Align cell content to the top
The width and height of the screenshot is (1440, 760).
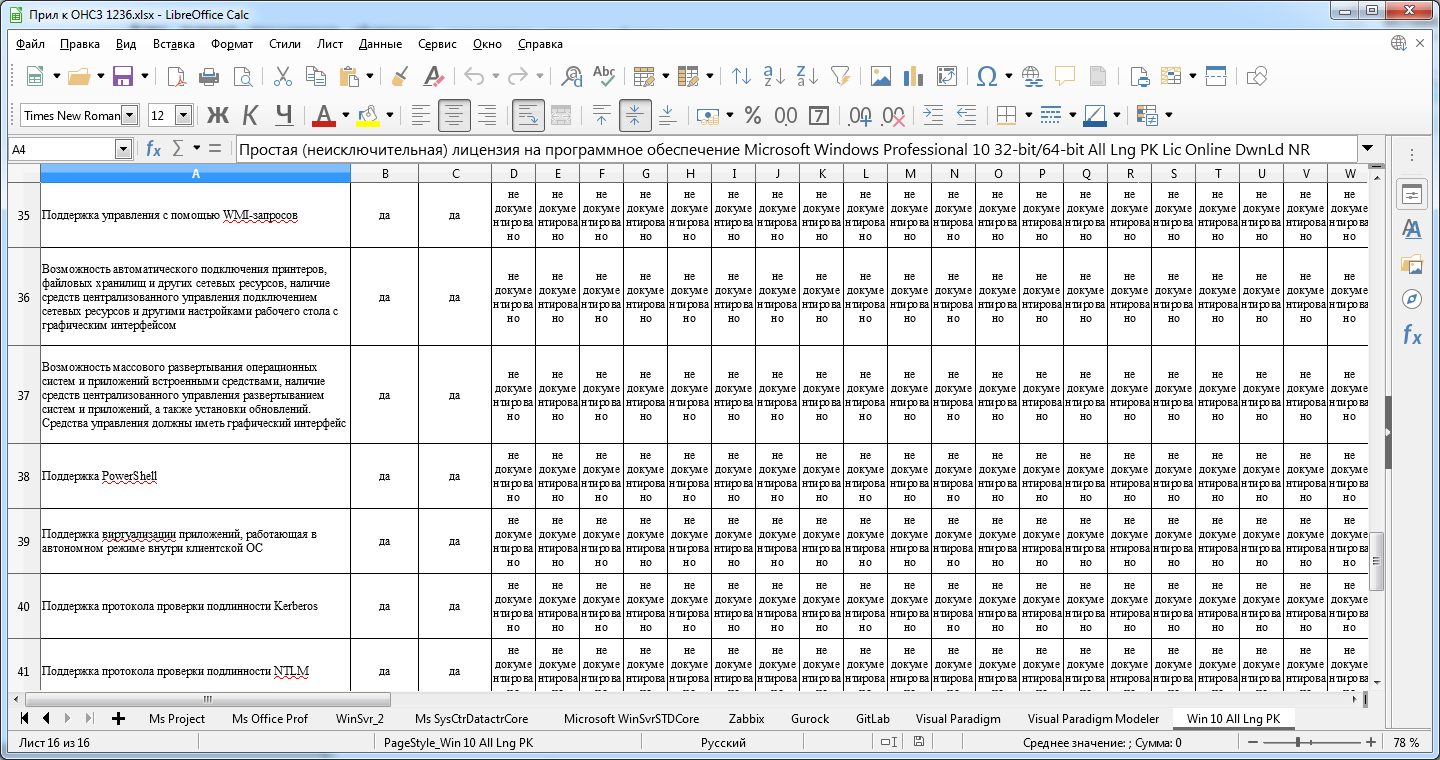click(601, 115)
